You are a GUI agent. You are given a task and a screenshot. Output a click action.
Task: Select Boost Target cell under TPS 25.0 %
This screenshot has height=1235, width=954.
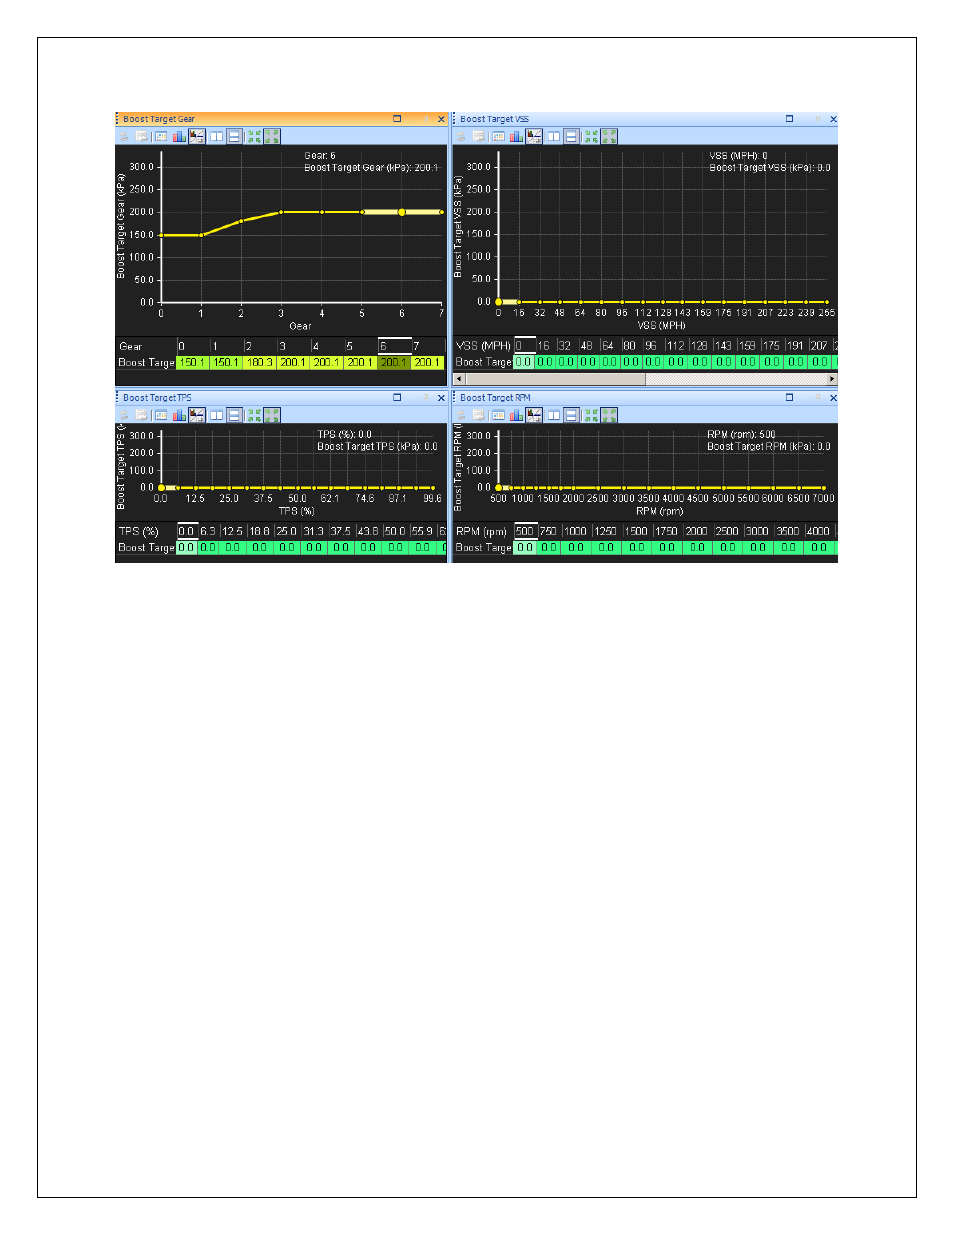pyautogui.click(x=287, y=547)
